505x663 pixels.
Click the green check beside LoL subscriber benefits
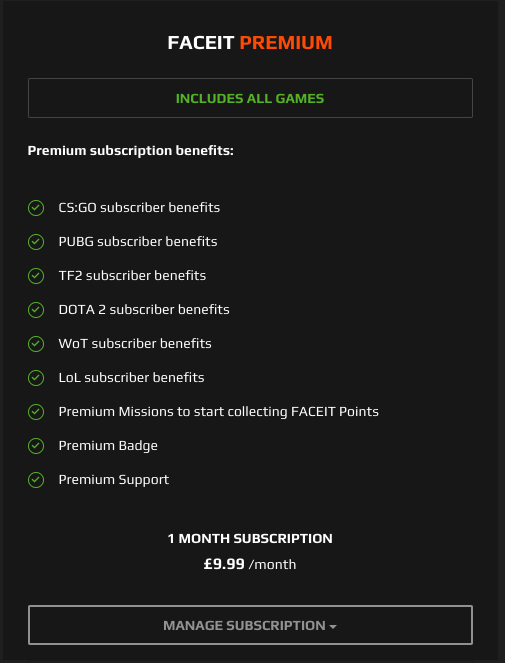pos(36,378)
